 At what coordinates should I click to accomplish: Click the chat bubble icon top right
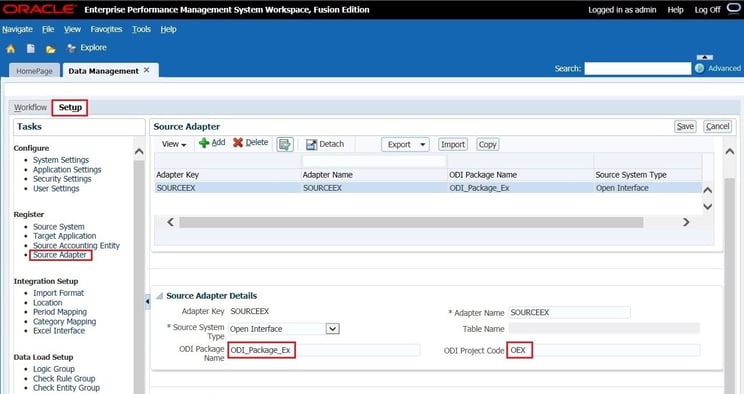[x=734, y=9]
